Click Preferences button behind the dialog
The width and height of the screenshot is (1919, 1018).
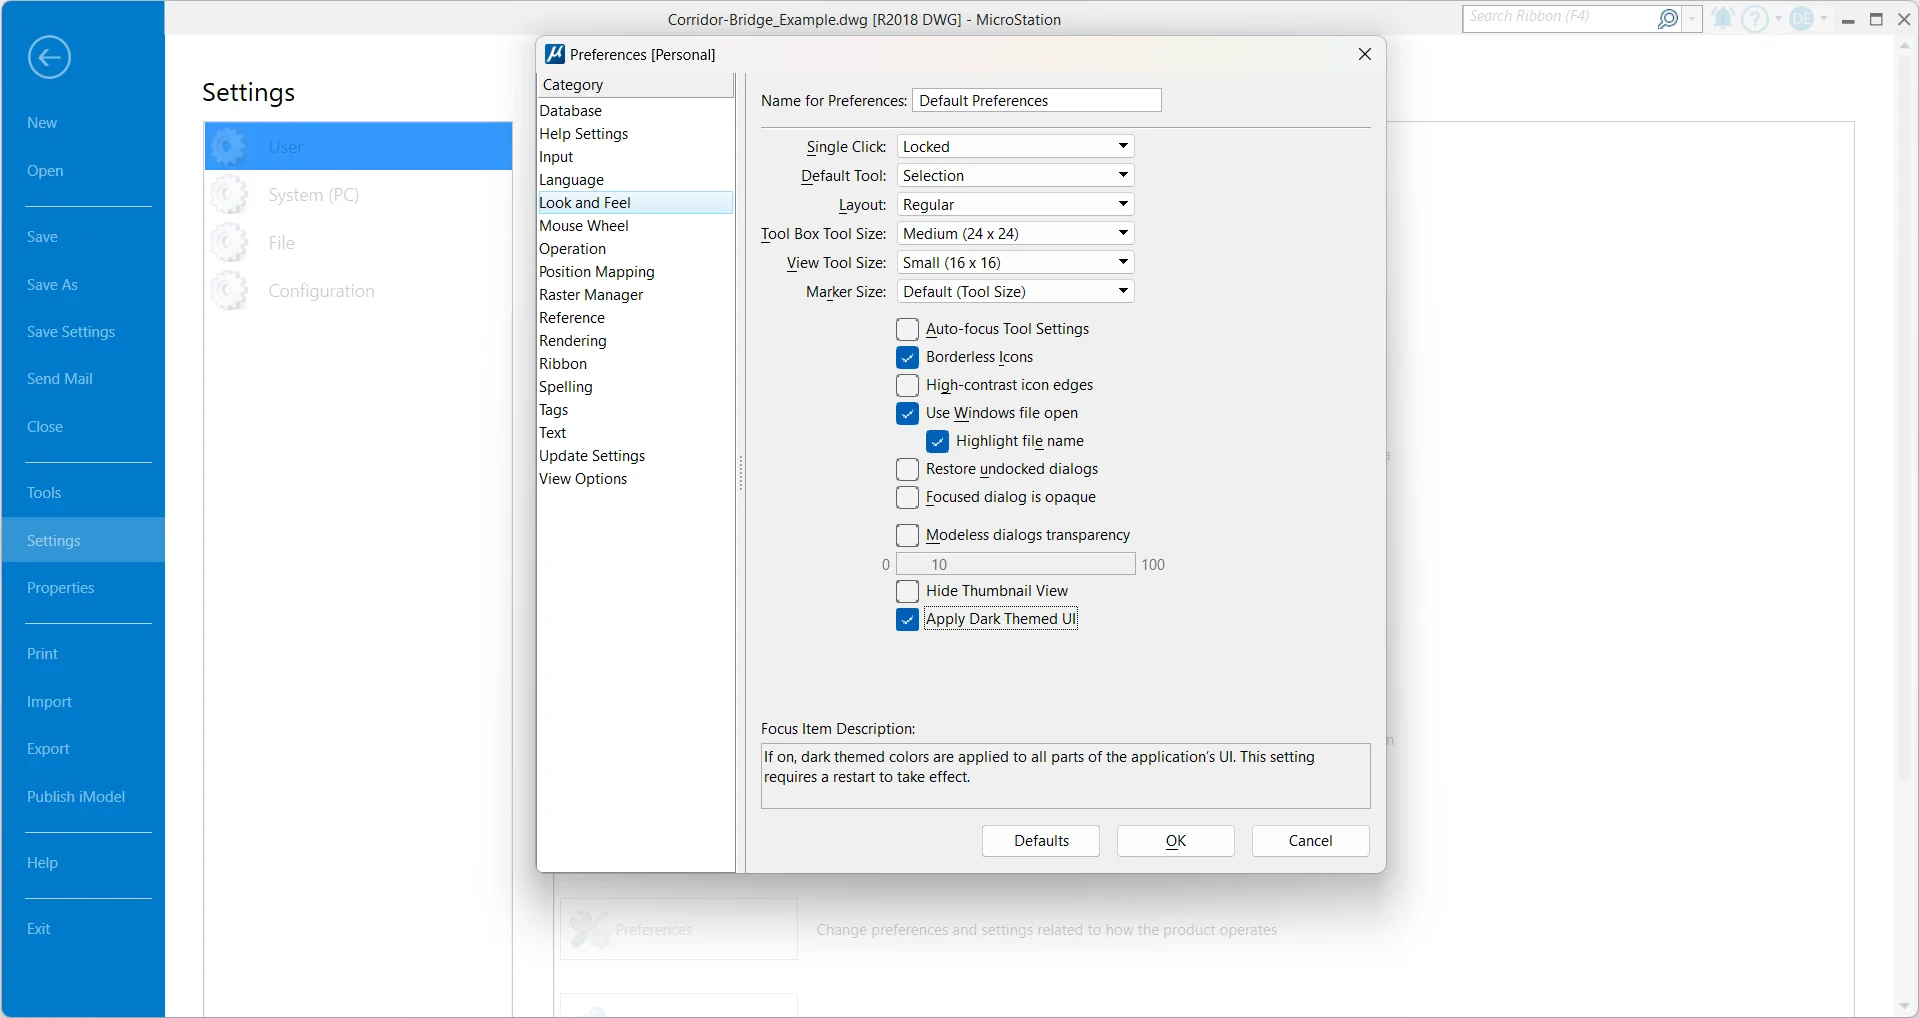click(679, 929)
